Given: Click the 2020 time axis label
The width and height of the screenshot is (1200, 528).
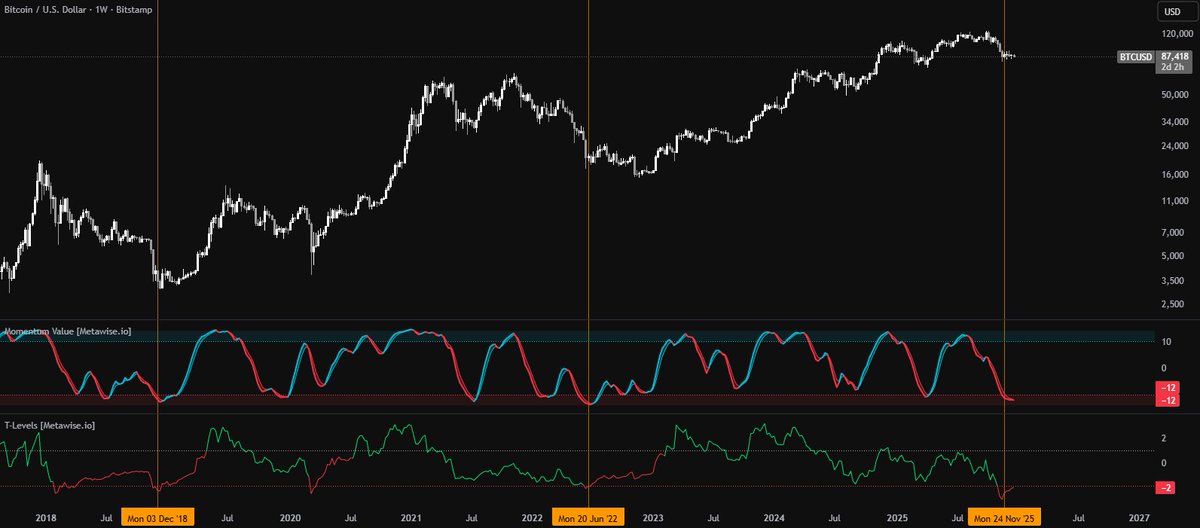Looking at the screenshot, I should click(x=290, y=518).
